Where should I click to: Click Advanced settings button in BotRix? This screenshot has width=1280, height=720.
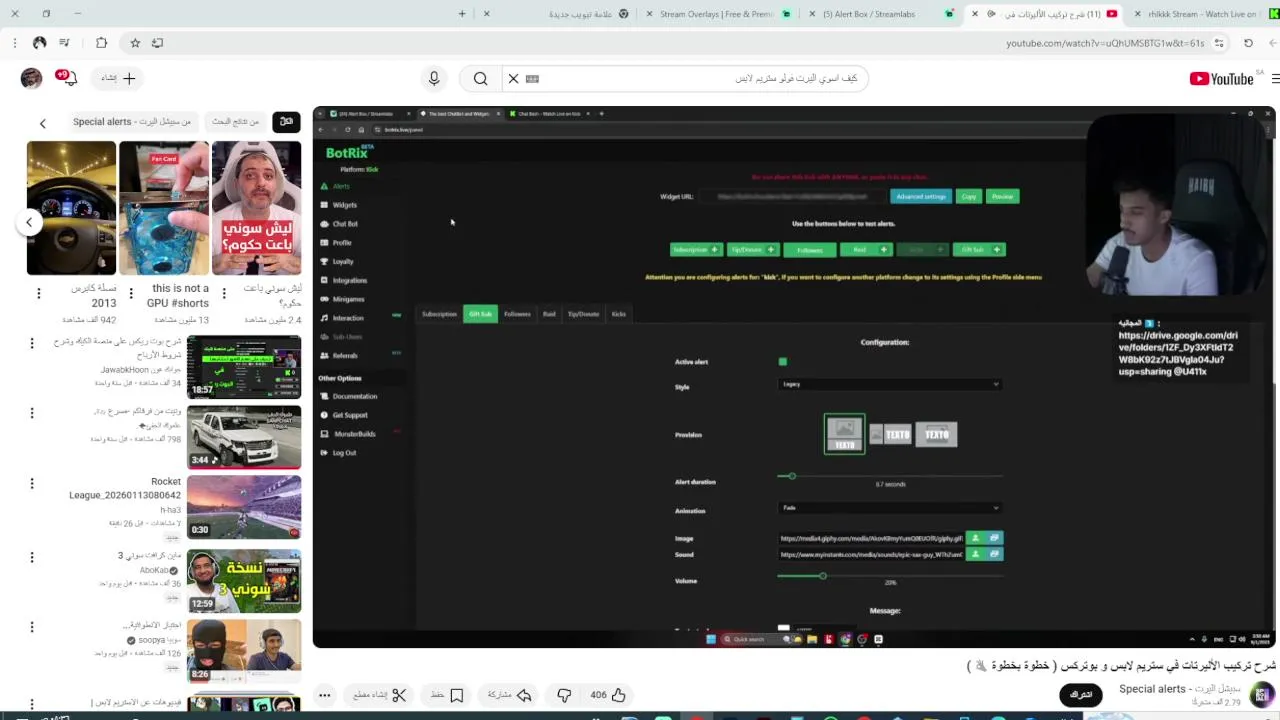click(x=921, y=196)
